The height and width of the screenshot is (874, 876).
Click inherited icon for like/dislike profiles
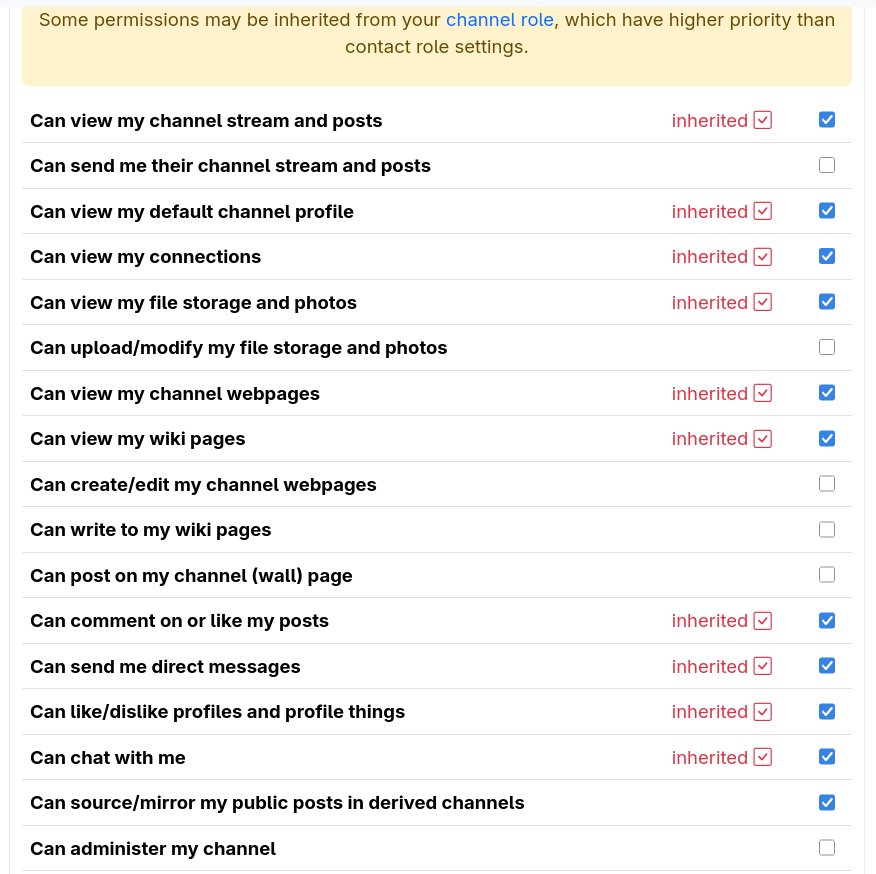[763, 712]
